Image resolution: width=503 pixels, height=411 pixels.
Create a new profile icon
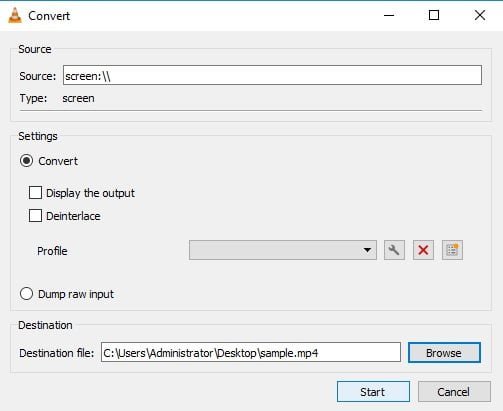pos(452,250)
